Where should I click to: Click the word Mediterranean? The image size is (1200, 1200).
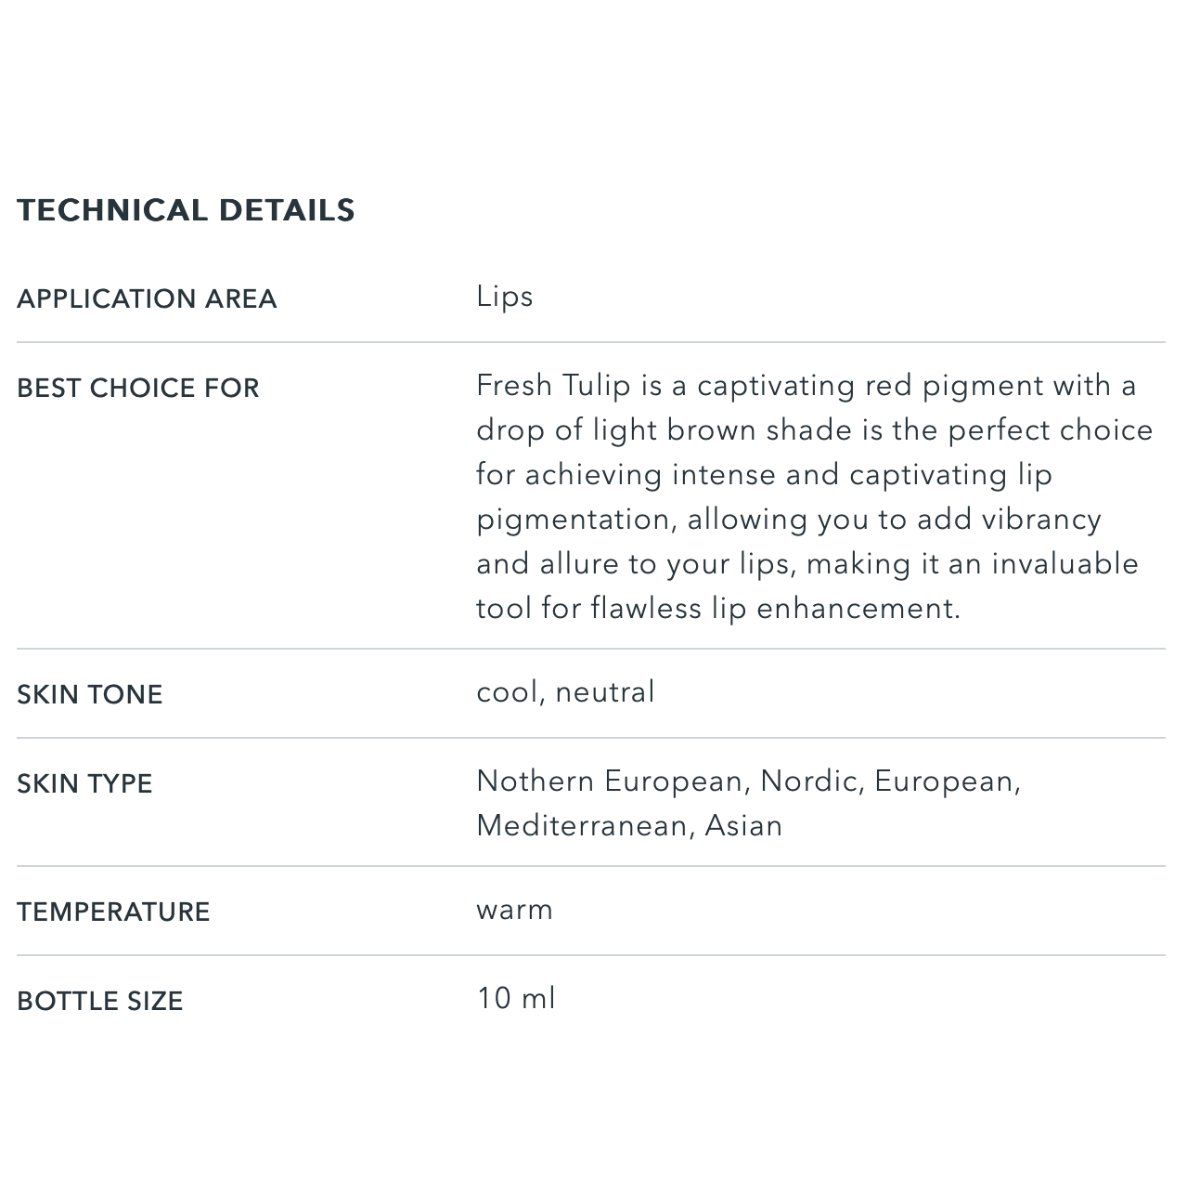[x=584, y=826]
